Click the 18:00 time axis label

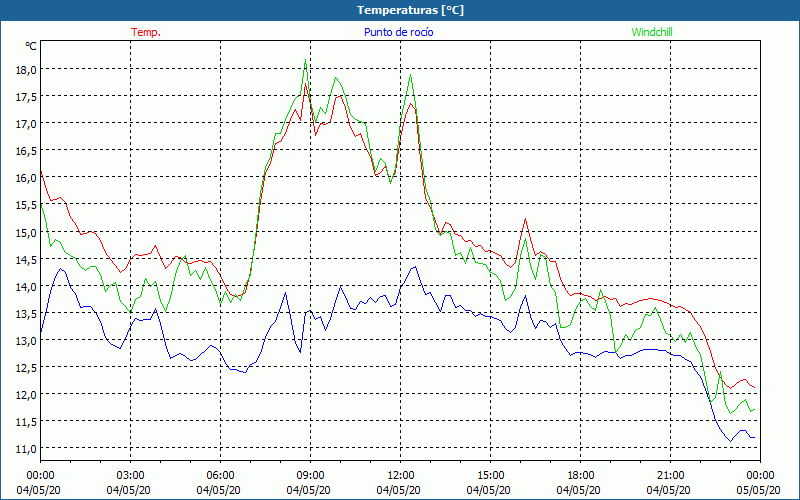(581, 476)
